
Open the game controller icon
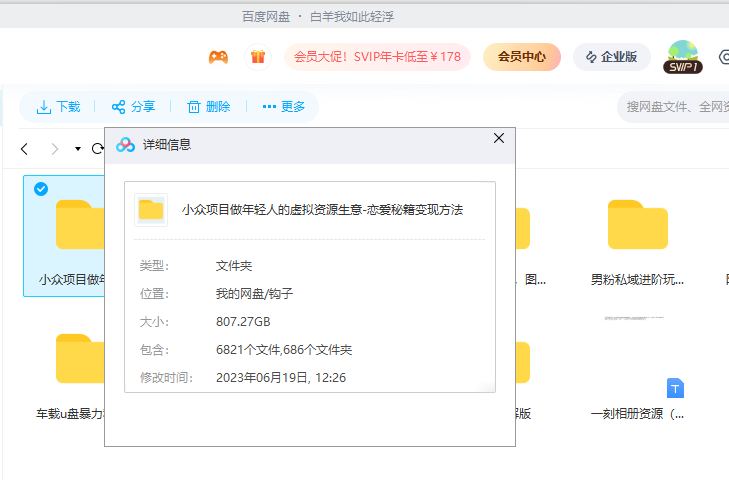(x=217, y=57)
